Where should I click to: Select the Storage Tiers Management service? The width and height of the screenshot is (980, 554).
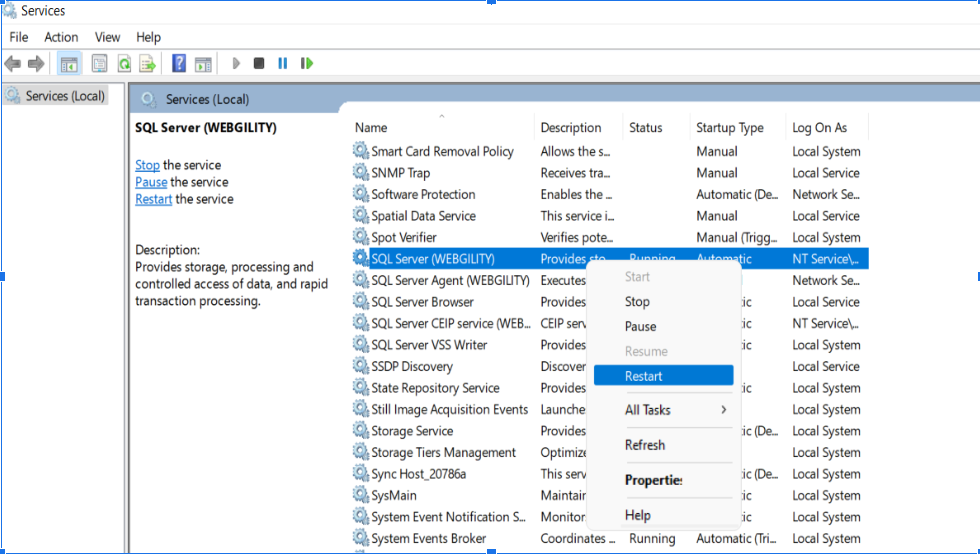pyautogui.click(x=443, y=452)
